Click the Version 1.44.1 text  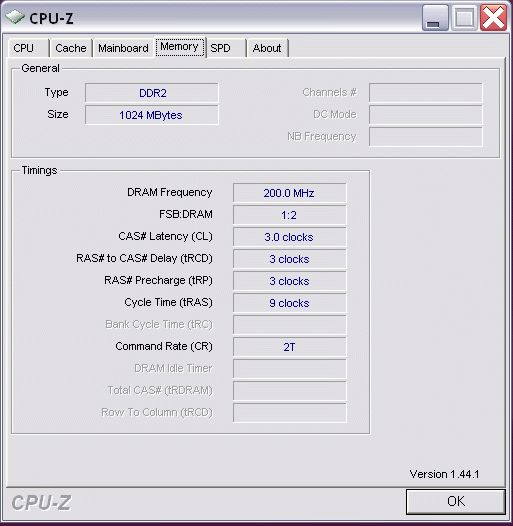[444, 474]
